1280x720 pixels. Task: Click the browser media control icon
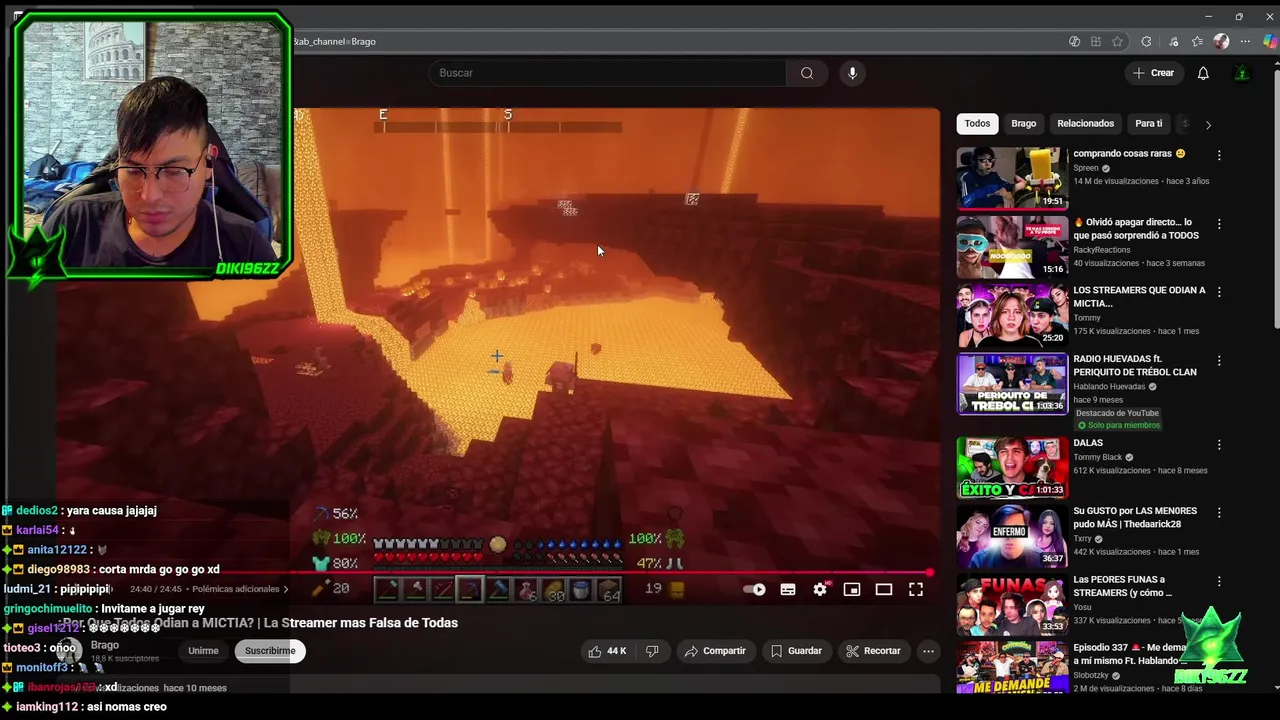click(x=1173, y=41)
